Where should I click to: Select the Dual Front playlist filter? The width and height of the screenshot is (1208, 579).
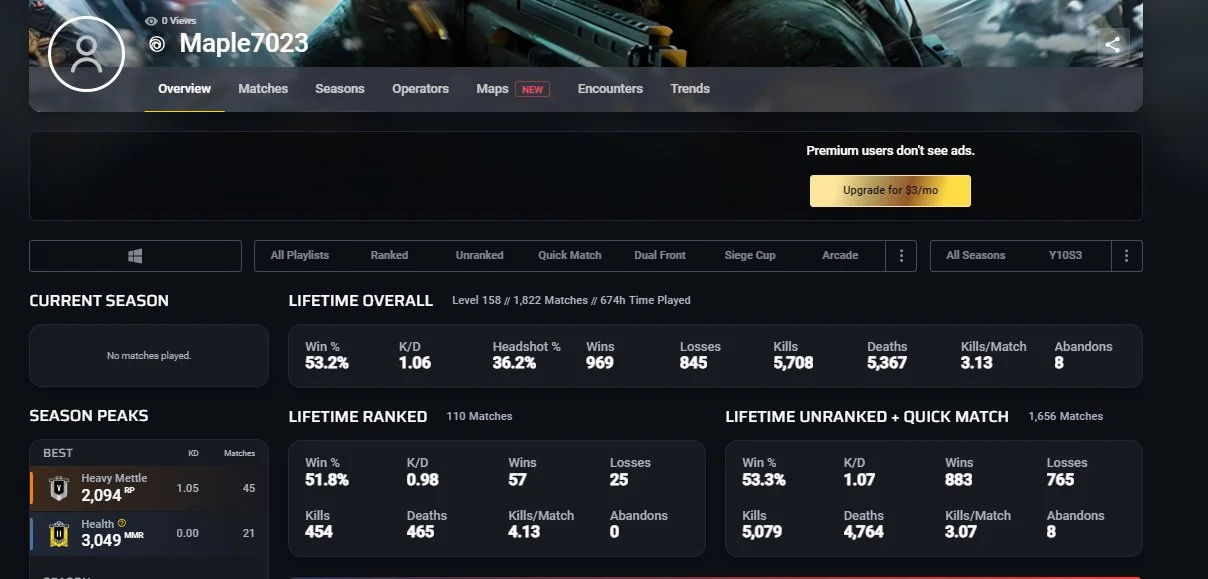pyautogui.click(x=660, y=256)
